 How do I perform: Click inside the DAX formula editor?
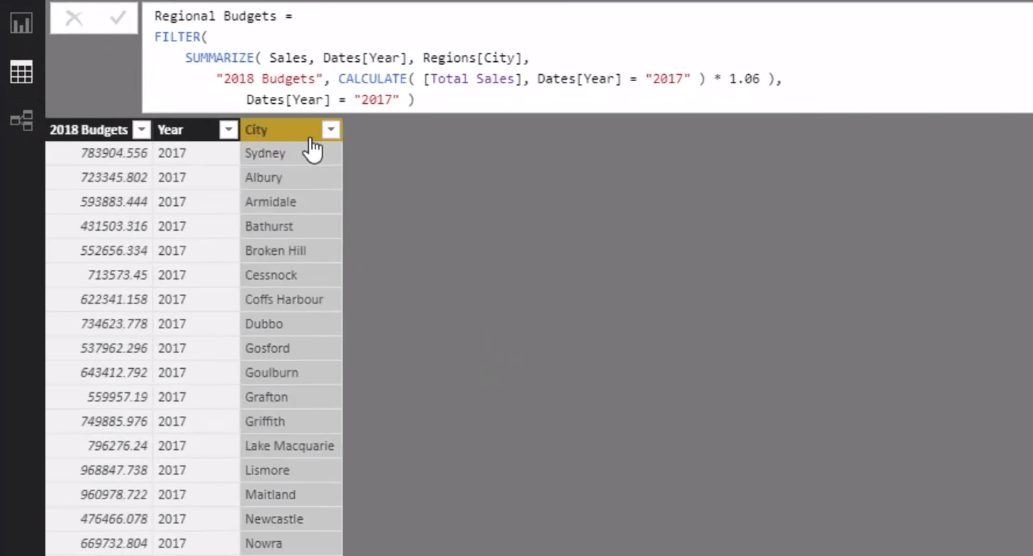click(x=588, y=58)
